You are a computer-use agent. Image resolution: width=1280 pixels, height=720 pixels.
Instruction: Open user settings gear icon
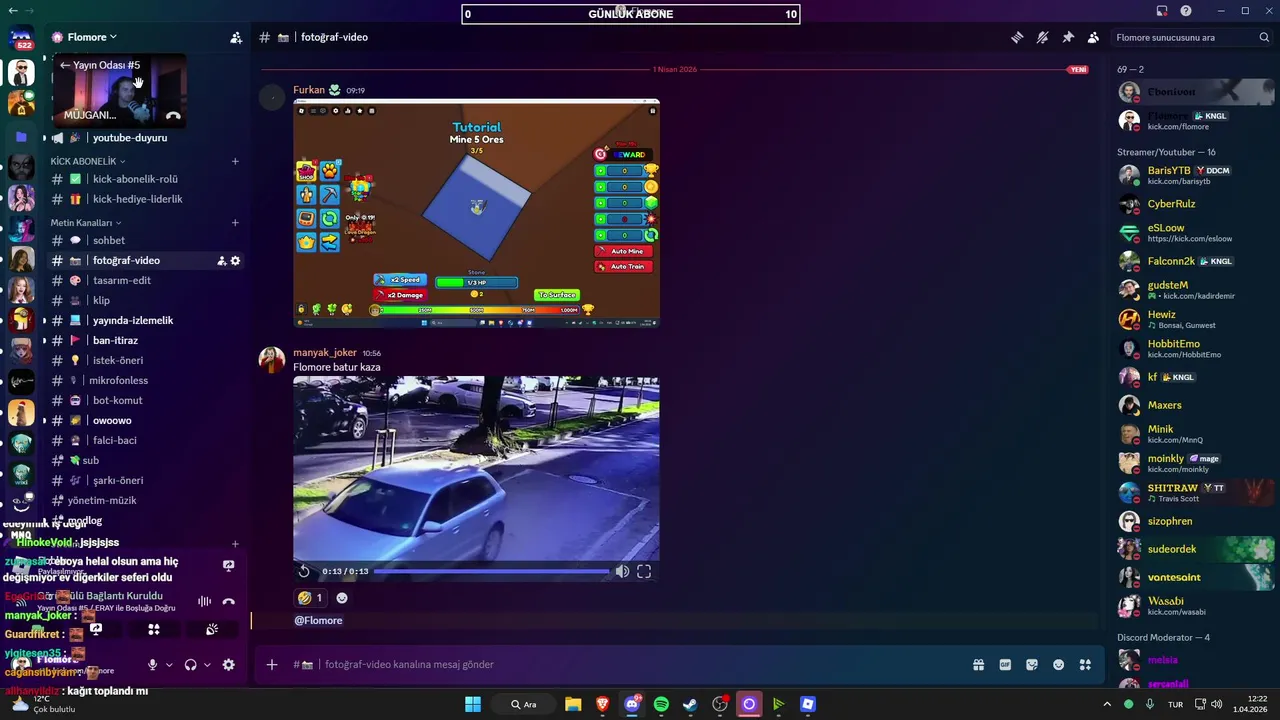click(228, 665)
